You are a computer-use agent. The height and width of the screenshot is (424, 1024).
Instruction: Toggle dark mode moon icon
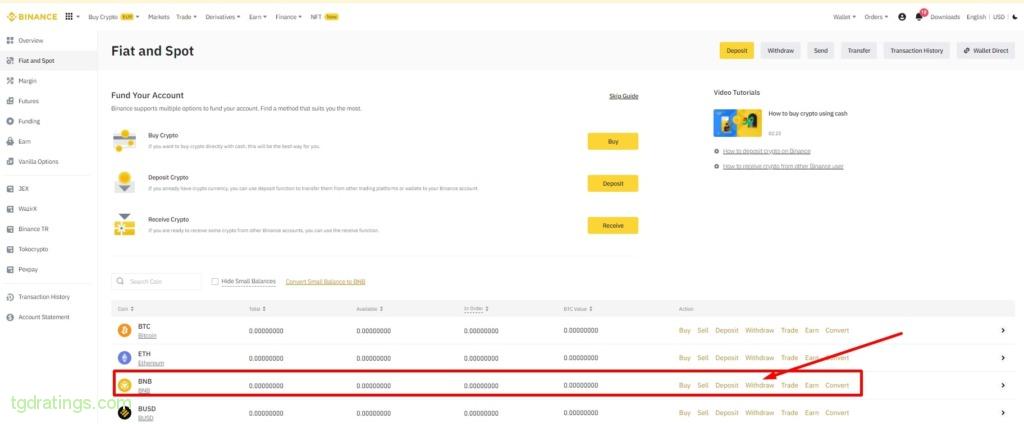pos(1015,17)
